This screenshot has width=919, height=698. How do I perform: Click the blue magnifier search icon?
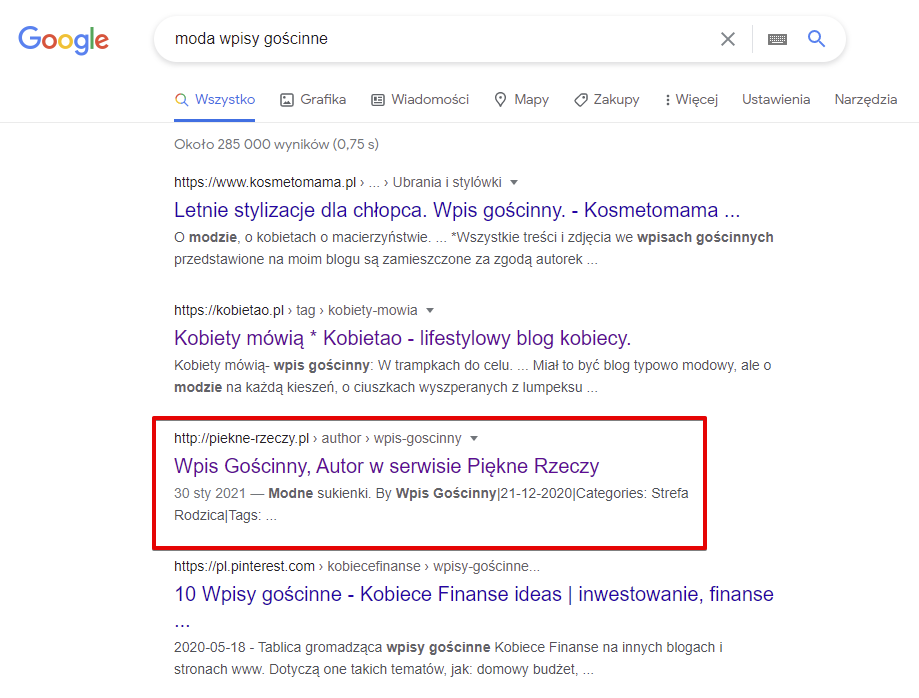[x=816, y=39]
